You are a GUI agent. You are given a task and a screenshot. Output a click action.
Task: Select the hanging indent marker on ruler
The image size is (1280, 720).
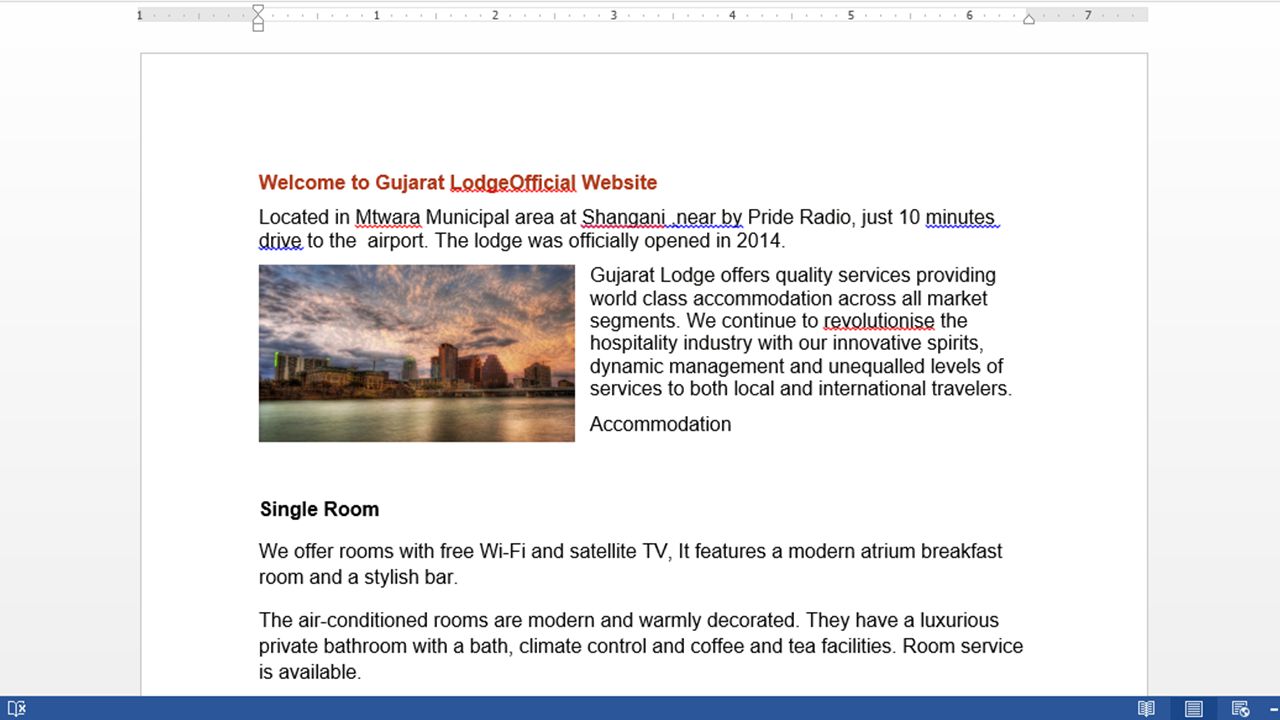[258, 18]
